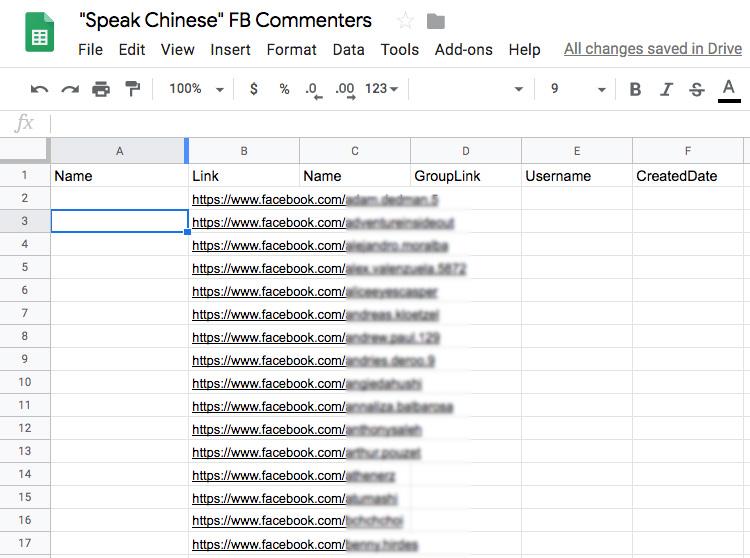Screen dimensions: 750x558
Task: Open the Google Sheets home icon
Action: click(x=39, y=32)
